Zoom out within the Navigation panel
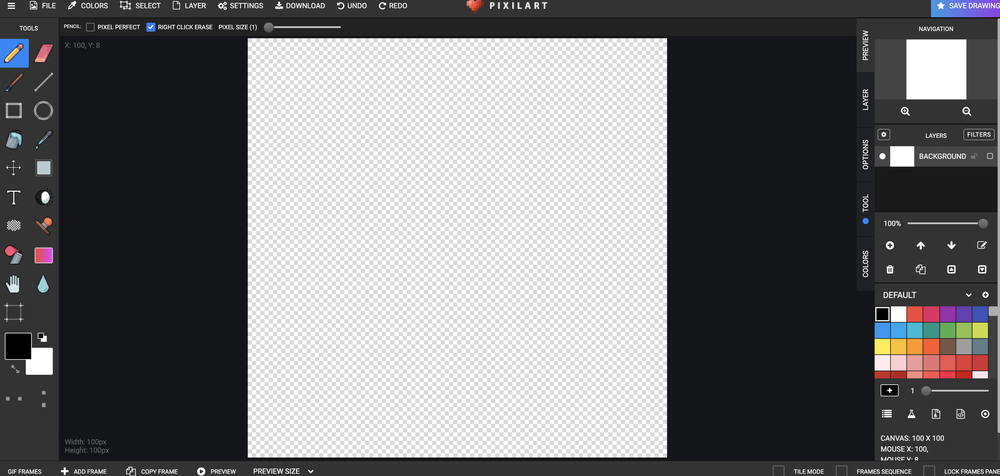This screenshot has height=476, width=1000. pyautogui.click(x=967, y=112)
